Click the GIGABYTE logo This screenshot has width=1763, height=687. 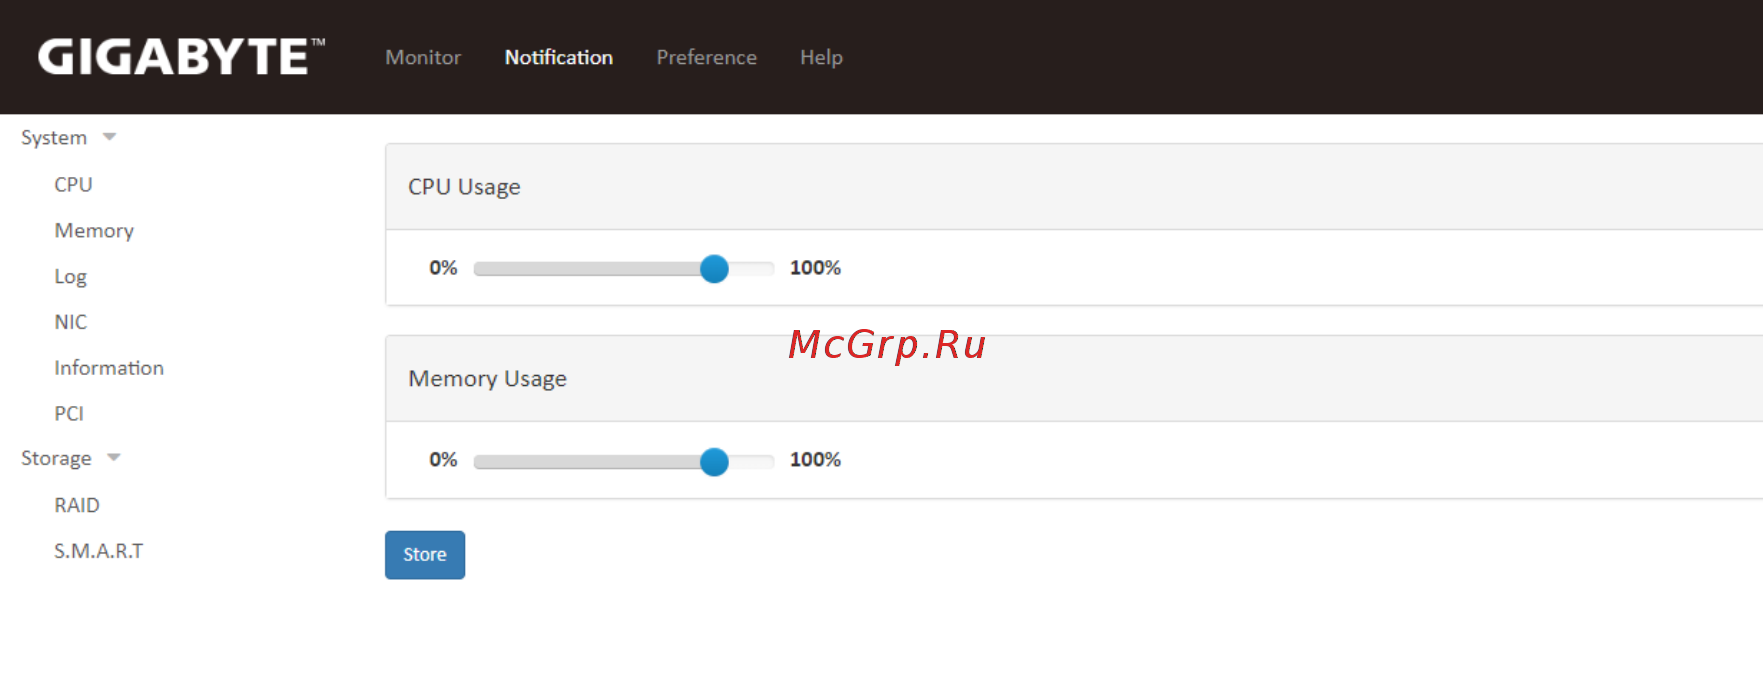(181, 57)
